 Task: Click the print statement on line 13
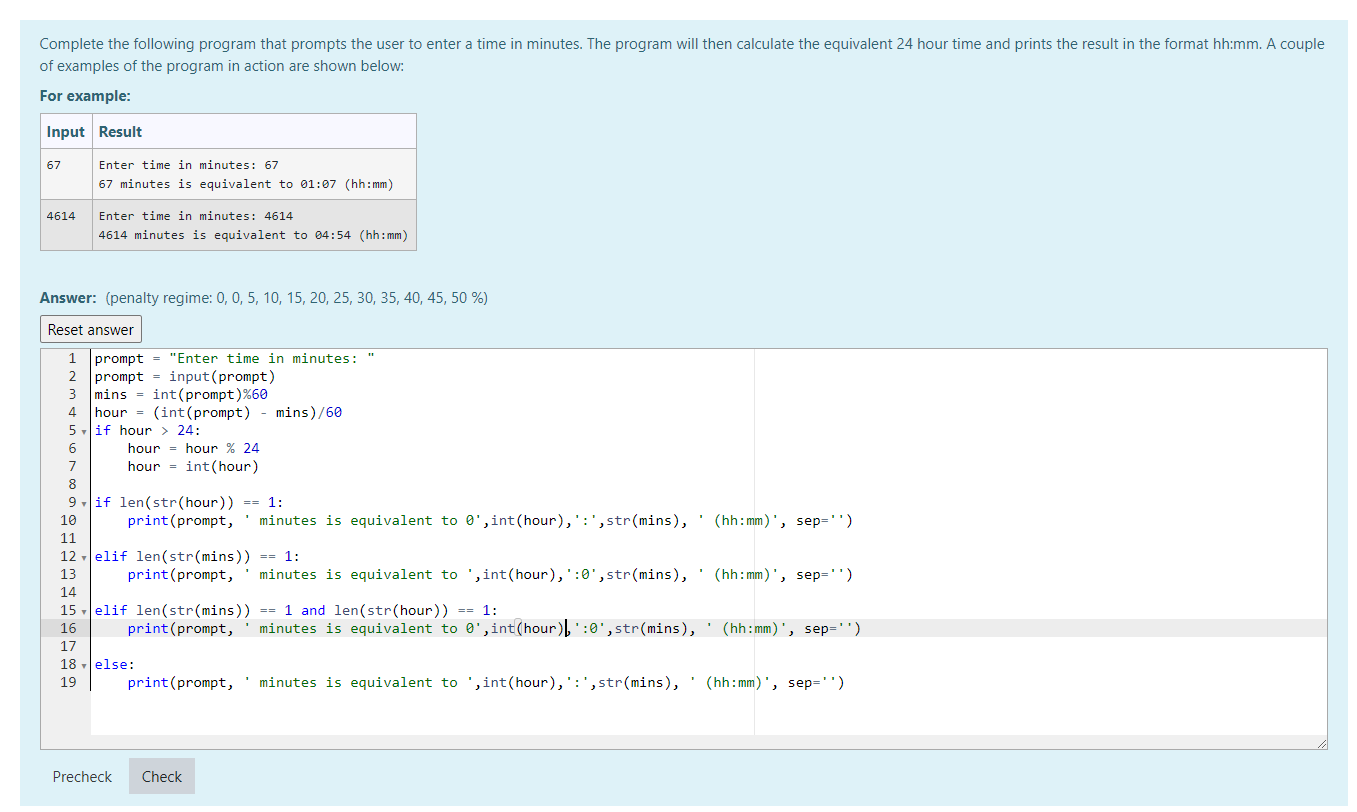pyautogui.click(x=490, y=575)
